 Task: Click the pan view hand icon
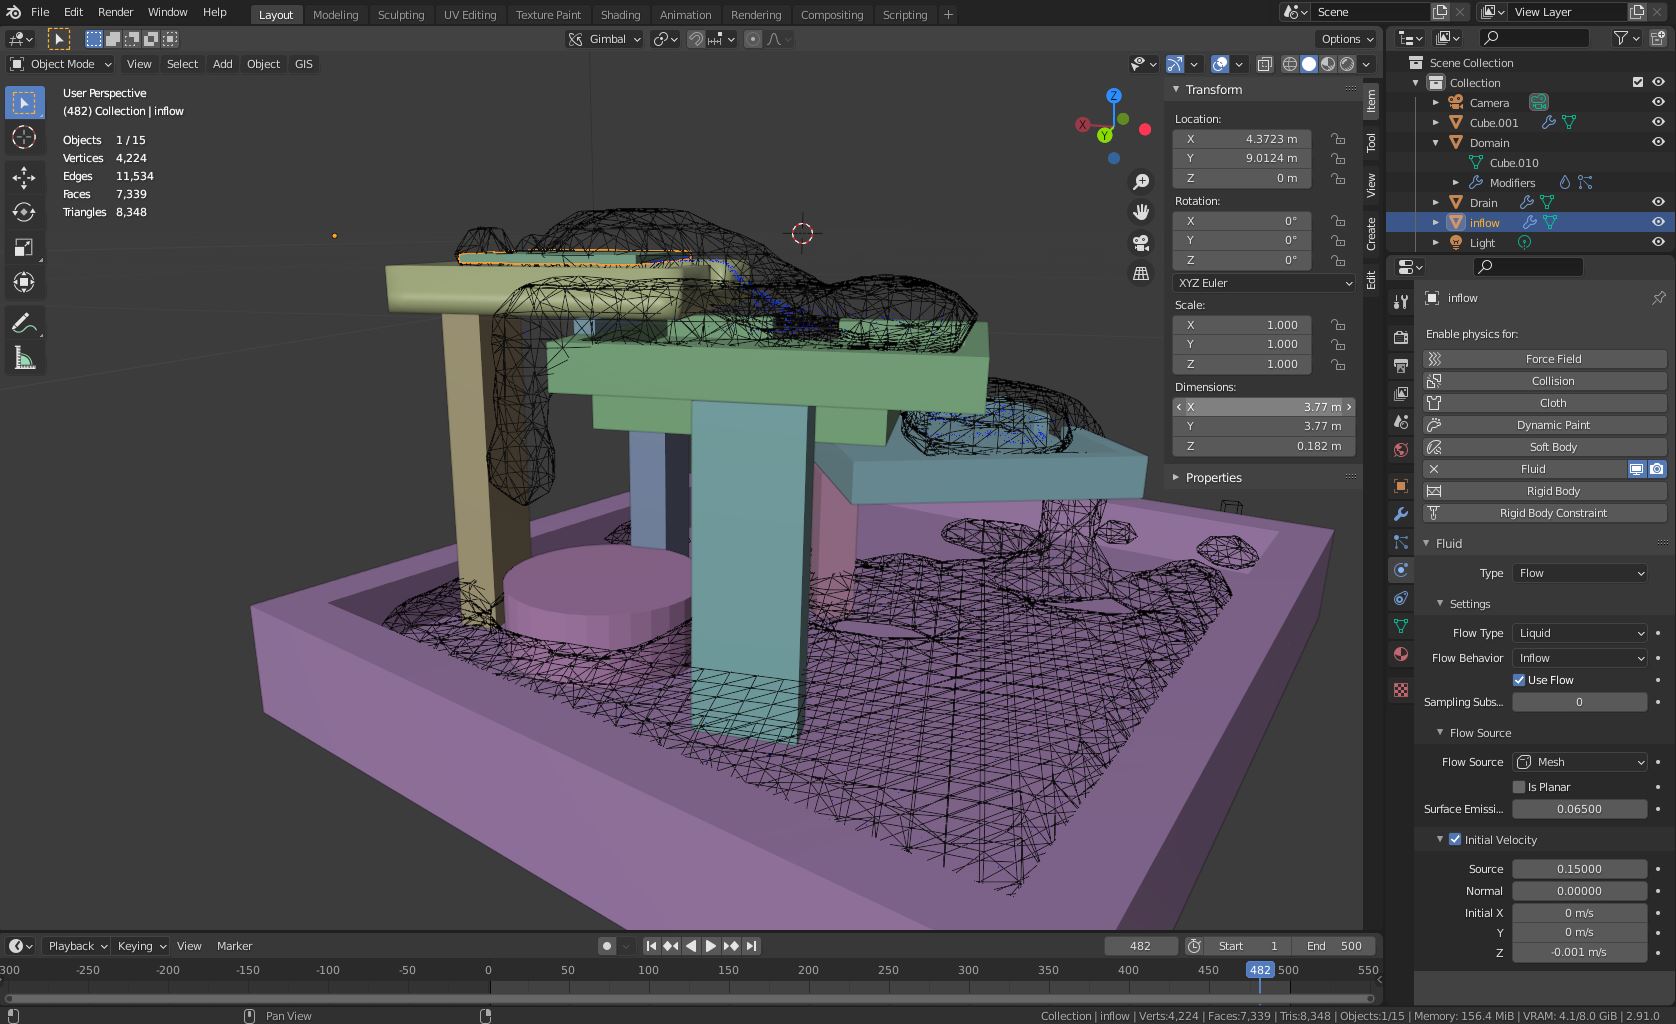(1141, 212)
